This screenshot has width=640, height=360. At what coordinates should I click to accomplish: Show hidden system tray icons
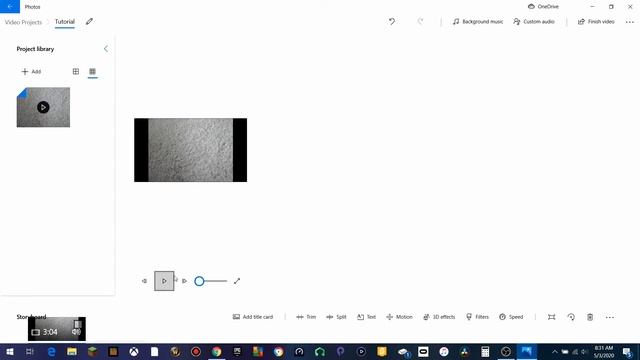(555, 352)
